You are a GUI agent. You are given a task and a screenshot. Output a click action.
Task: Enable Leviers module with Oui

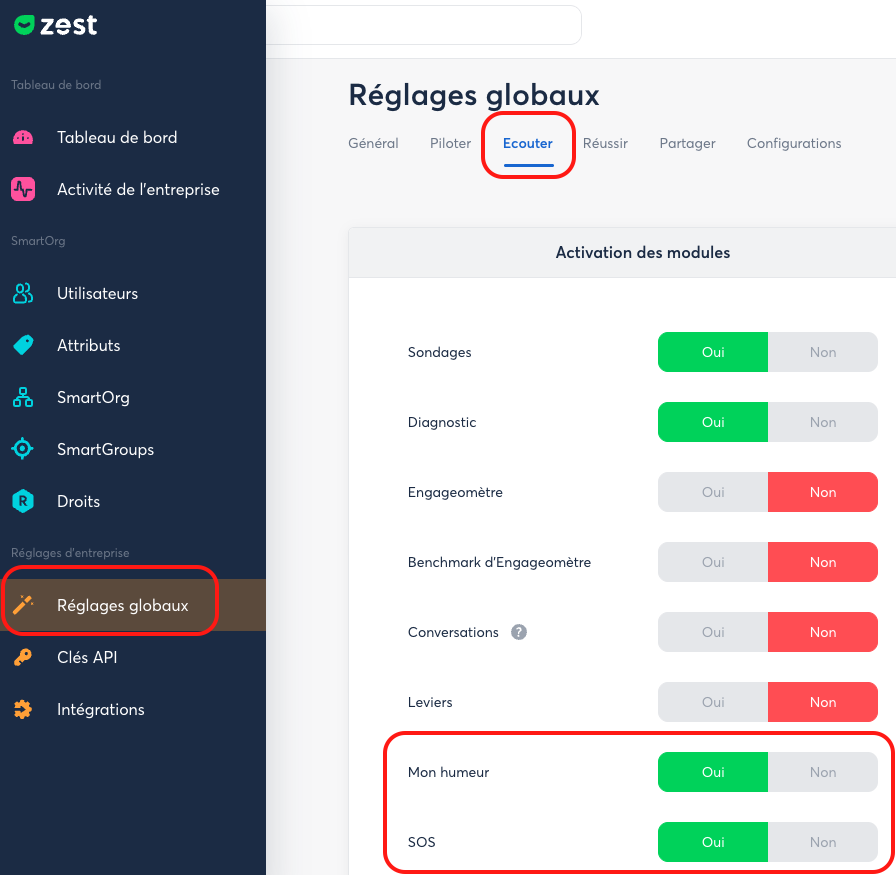(x=713, y=702)
